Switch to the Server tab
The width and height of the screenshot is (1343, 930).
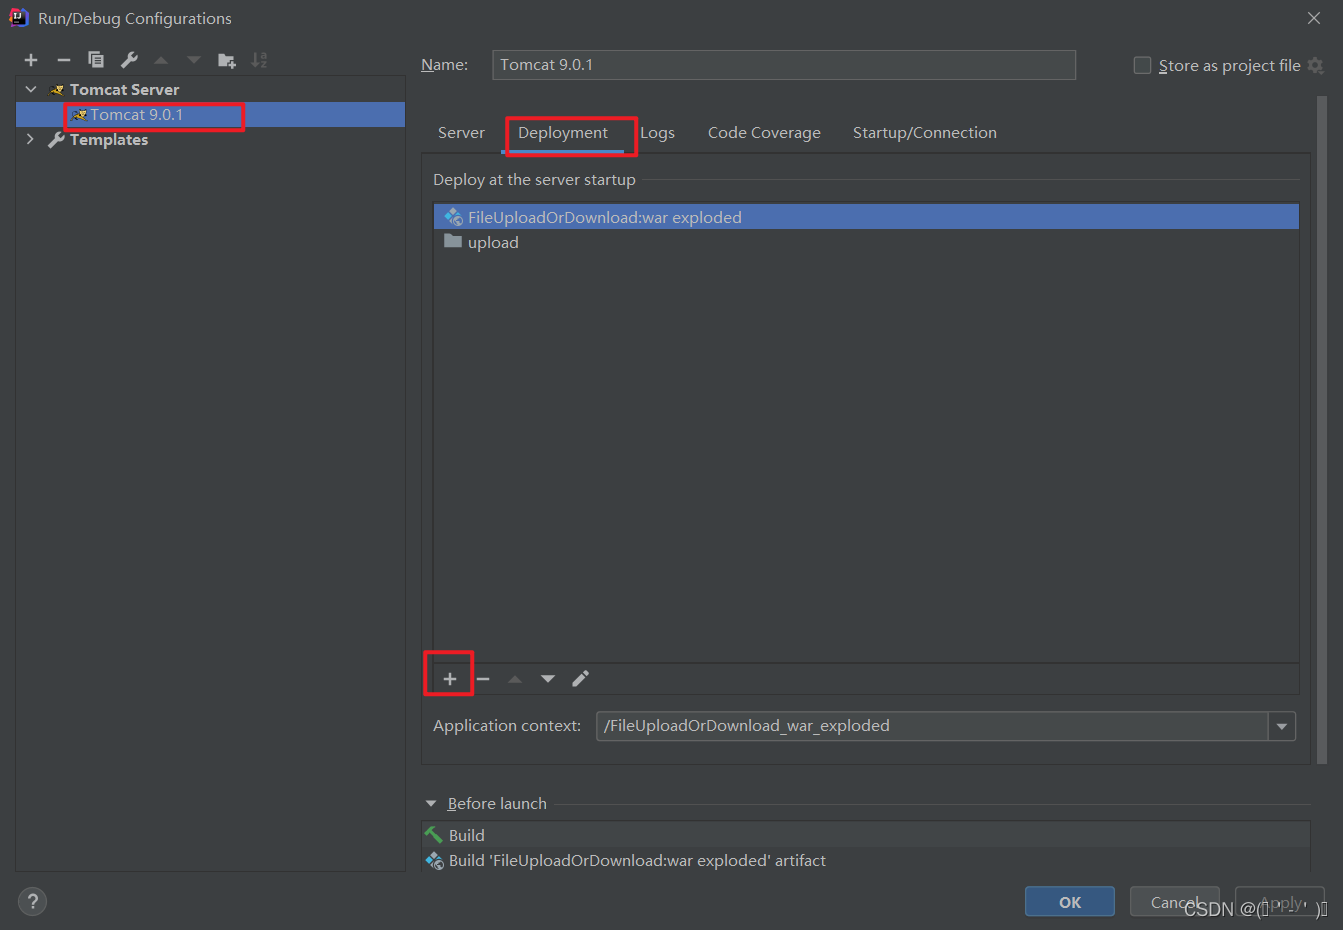point(461,133)
